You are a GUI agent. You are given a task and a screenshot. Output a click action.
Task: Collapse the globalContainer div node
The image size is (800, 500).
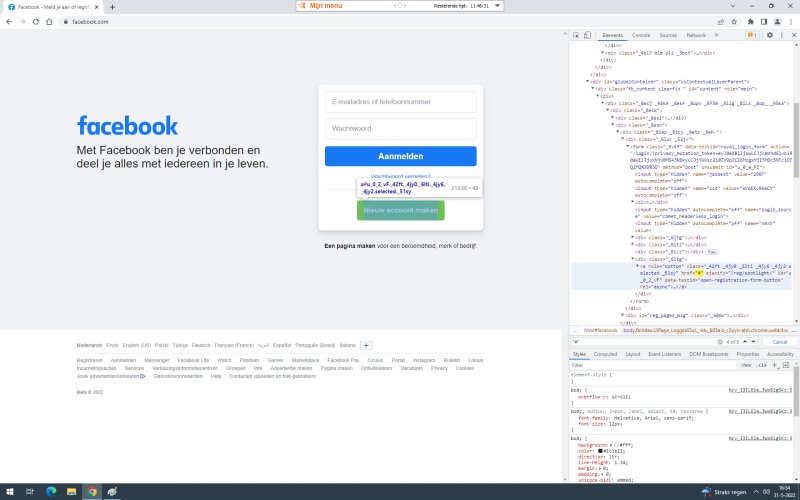[587, 82]
